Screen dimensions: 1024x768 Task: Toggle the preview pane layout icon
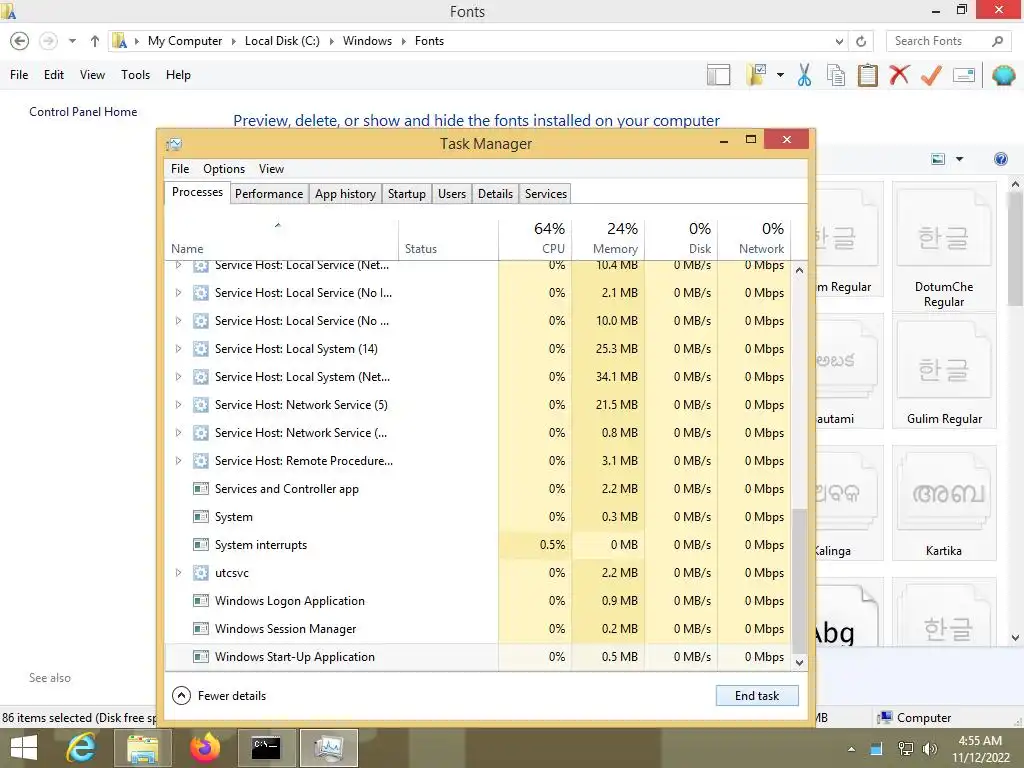pyautogui.click(x=718, y=75)
